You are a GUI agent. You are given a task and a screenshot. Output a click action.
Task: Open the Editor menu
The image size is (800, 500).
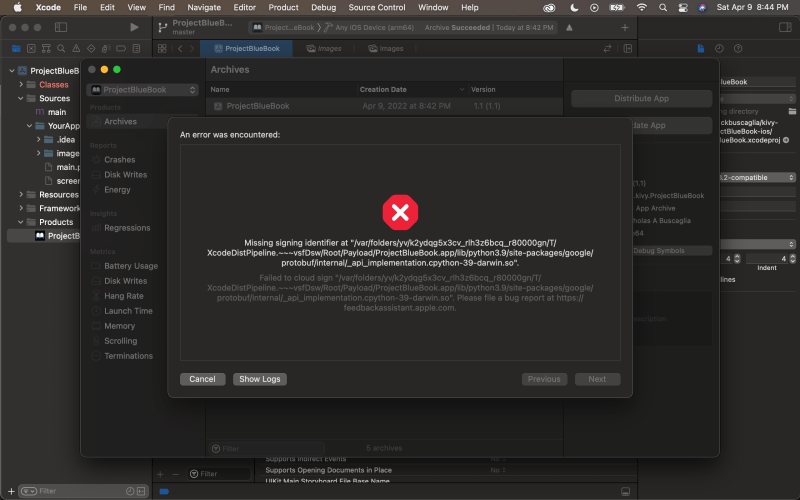tap(244, 8)
